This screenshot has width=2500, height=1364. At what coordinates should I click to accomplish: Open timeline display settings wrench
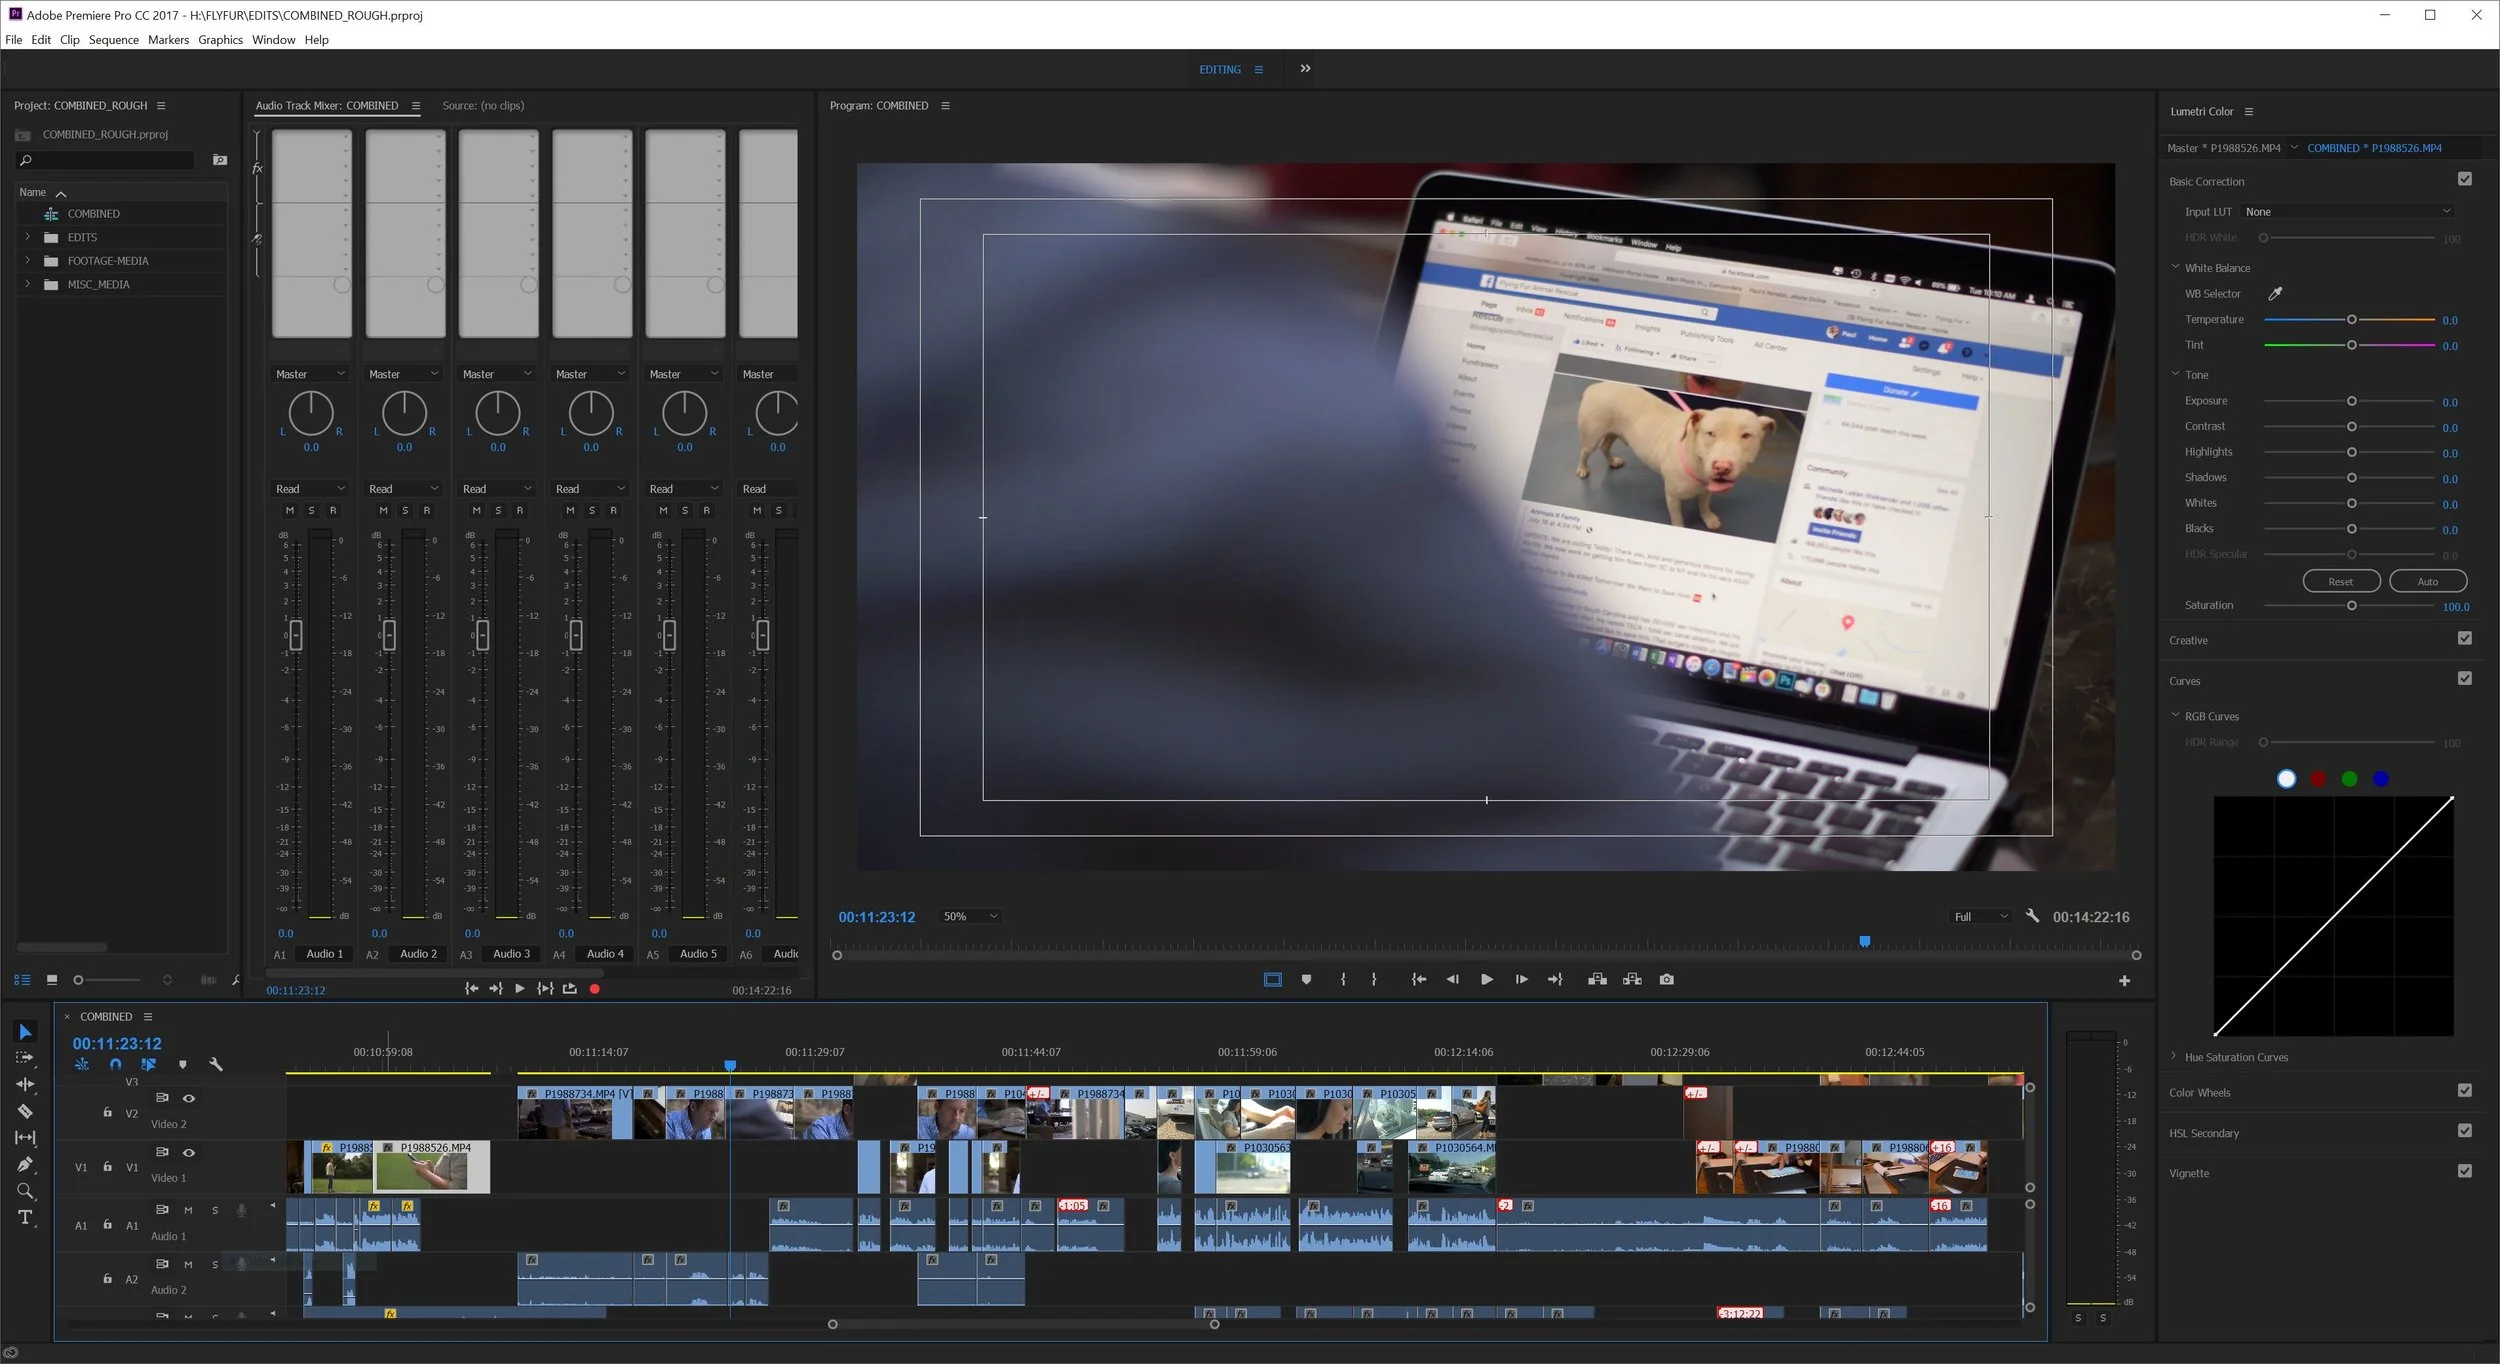[215, 1065]
